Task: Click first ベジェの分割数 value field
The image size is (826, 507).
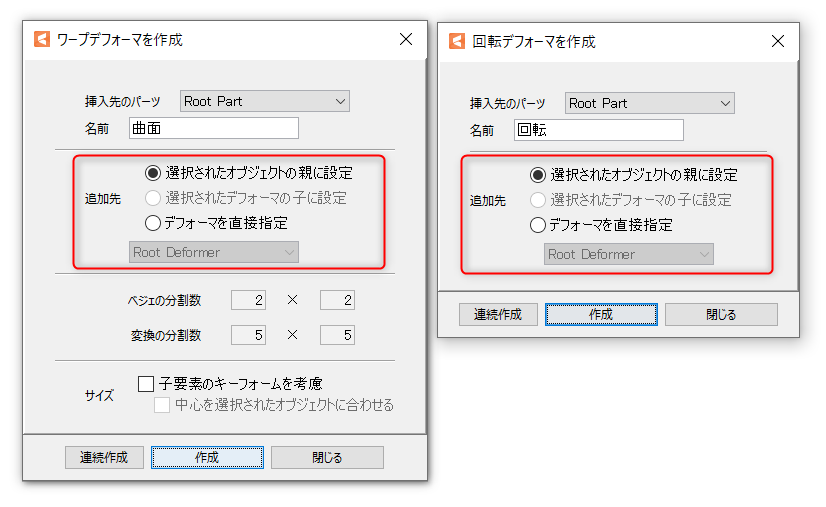Action: [x=248, y=300]
